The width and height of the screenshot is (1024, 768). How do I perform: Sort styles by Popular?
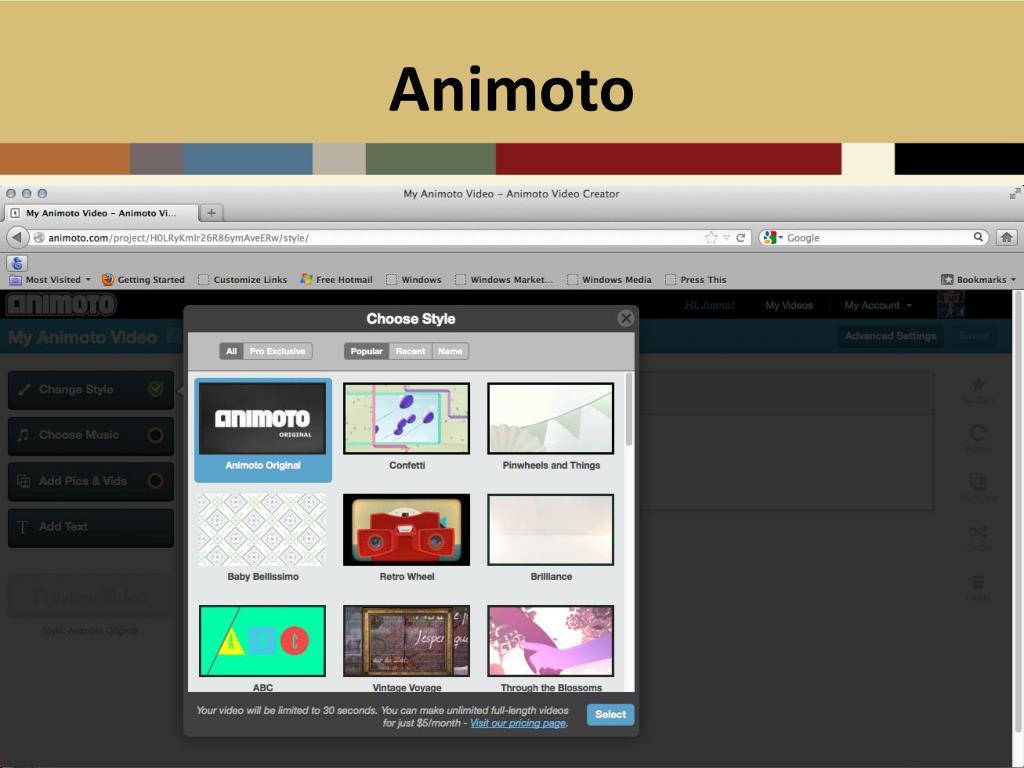click(x=366, y=351)
